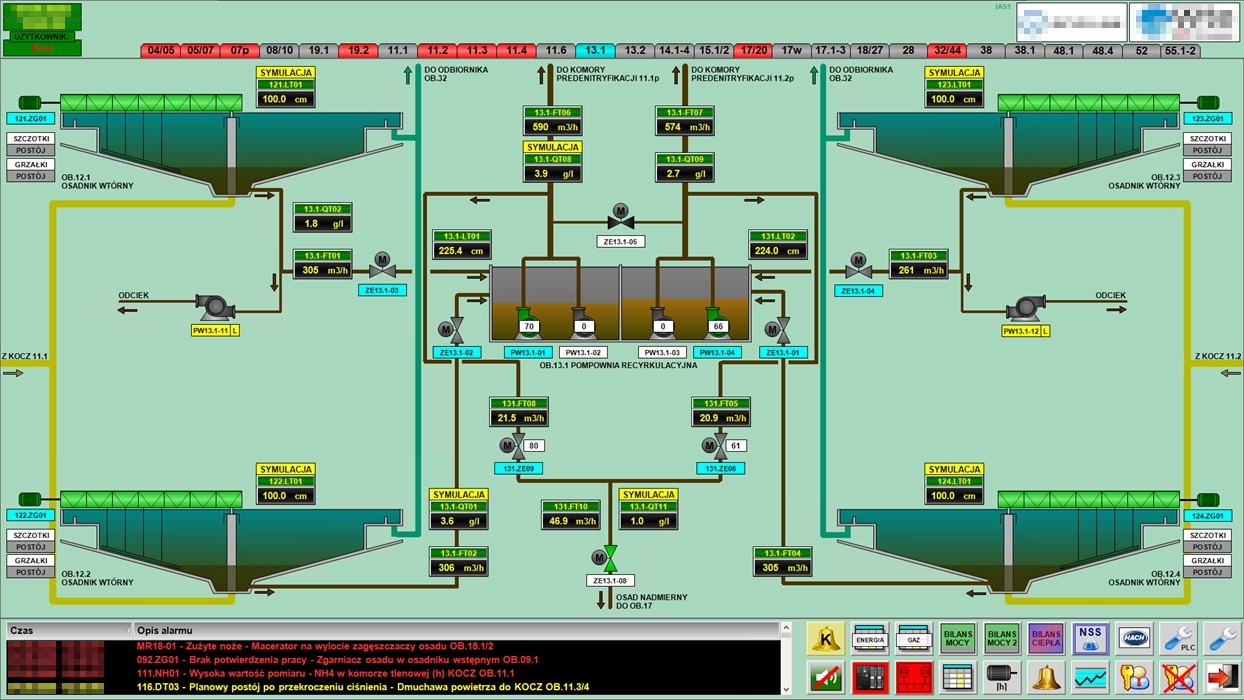The image size is (1244, 700).
Task: Open the PLC wrench diagnostics icon
Action: pyautogui.click(x=1178, y=638)
